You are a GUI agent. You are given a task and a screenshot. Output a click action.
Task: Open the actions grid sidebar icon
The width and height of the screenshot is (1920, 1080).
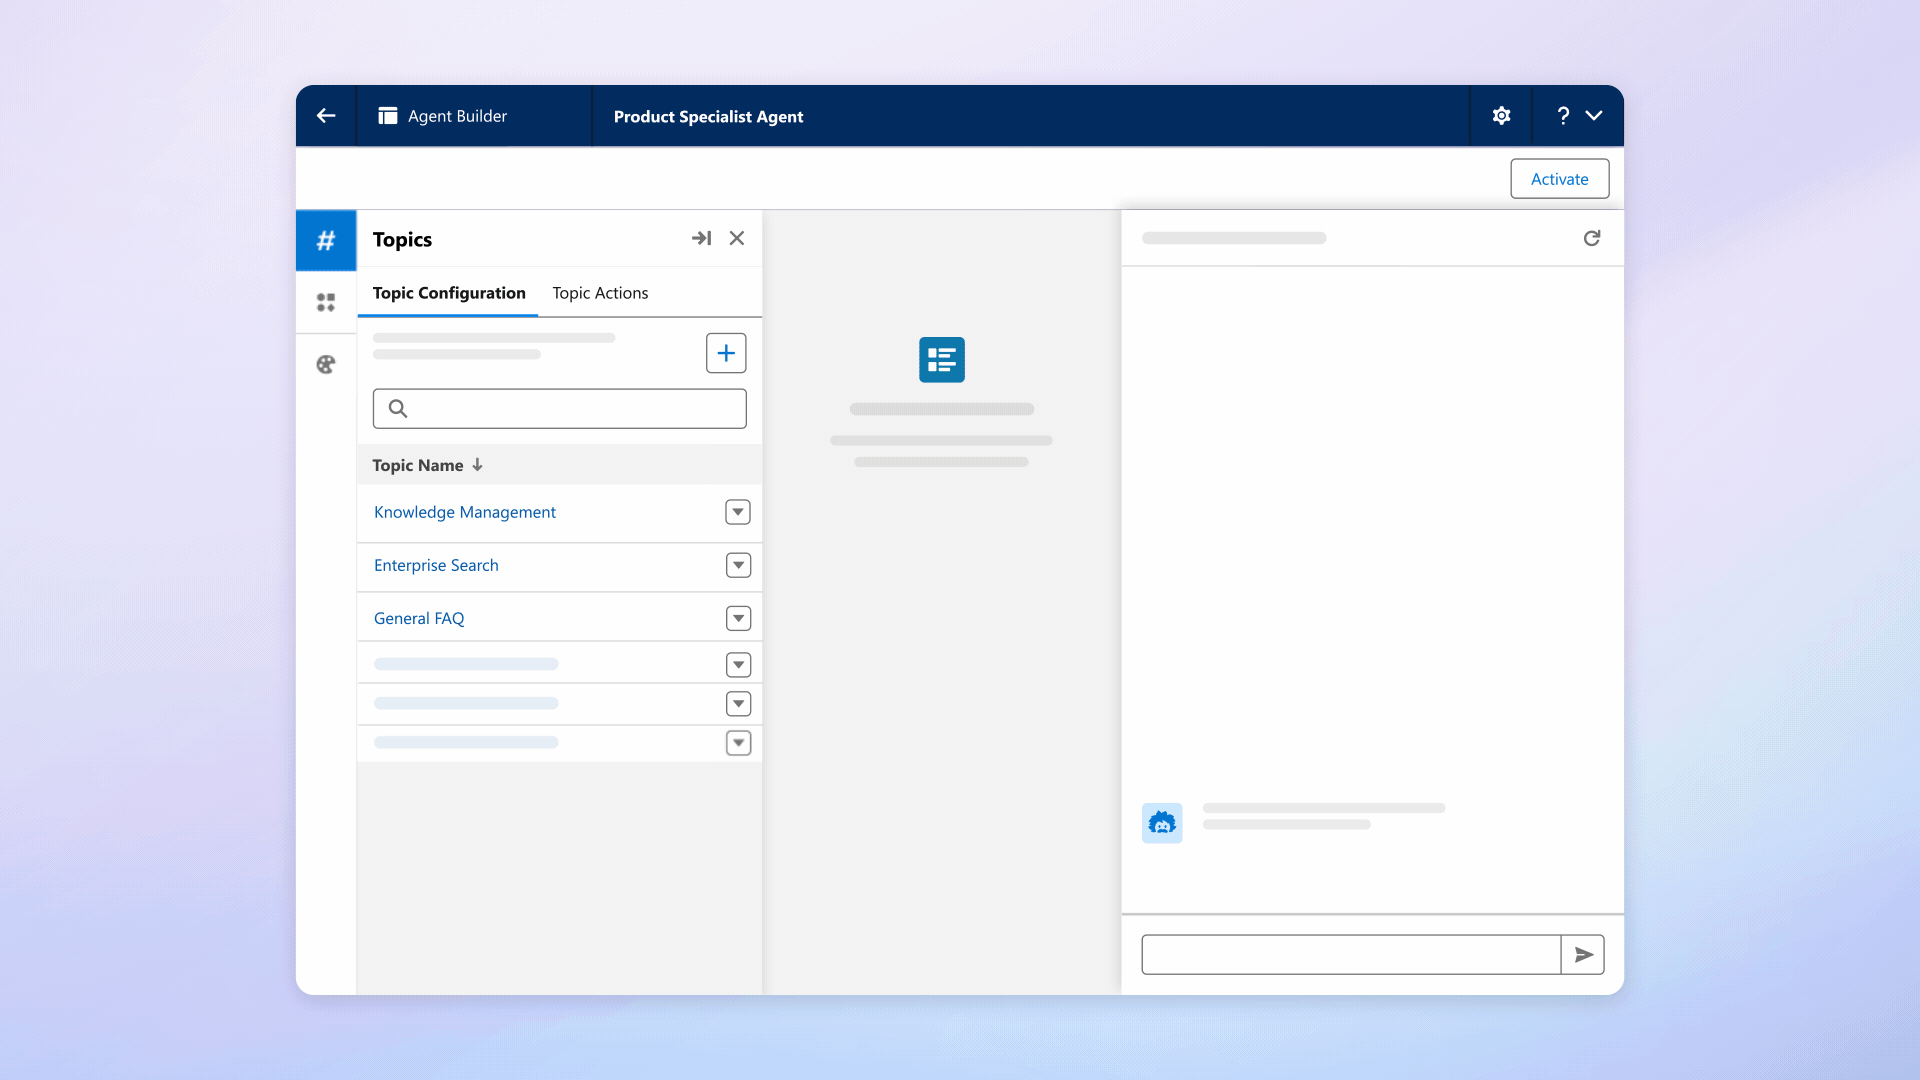tap(326, 302)
